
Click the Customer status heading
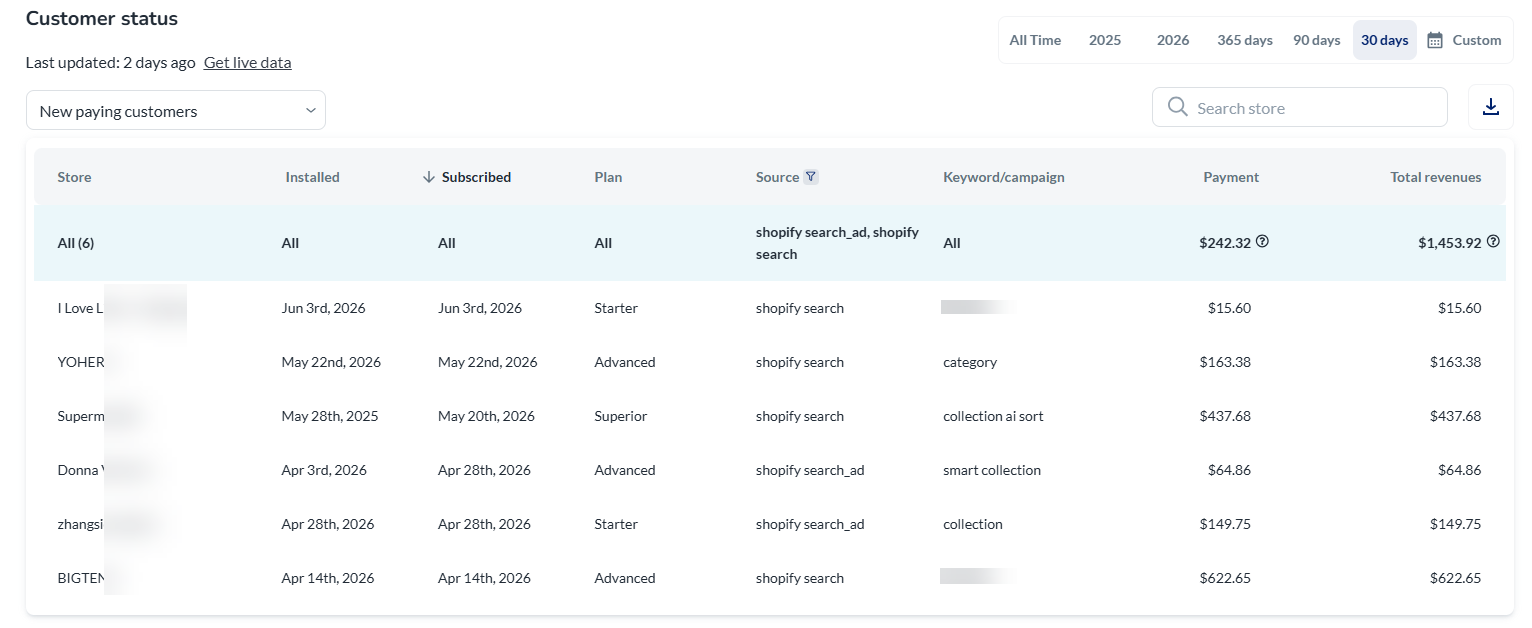tap(102, 18)
